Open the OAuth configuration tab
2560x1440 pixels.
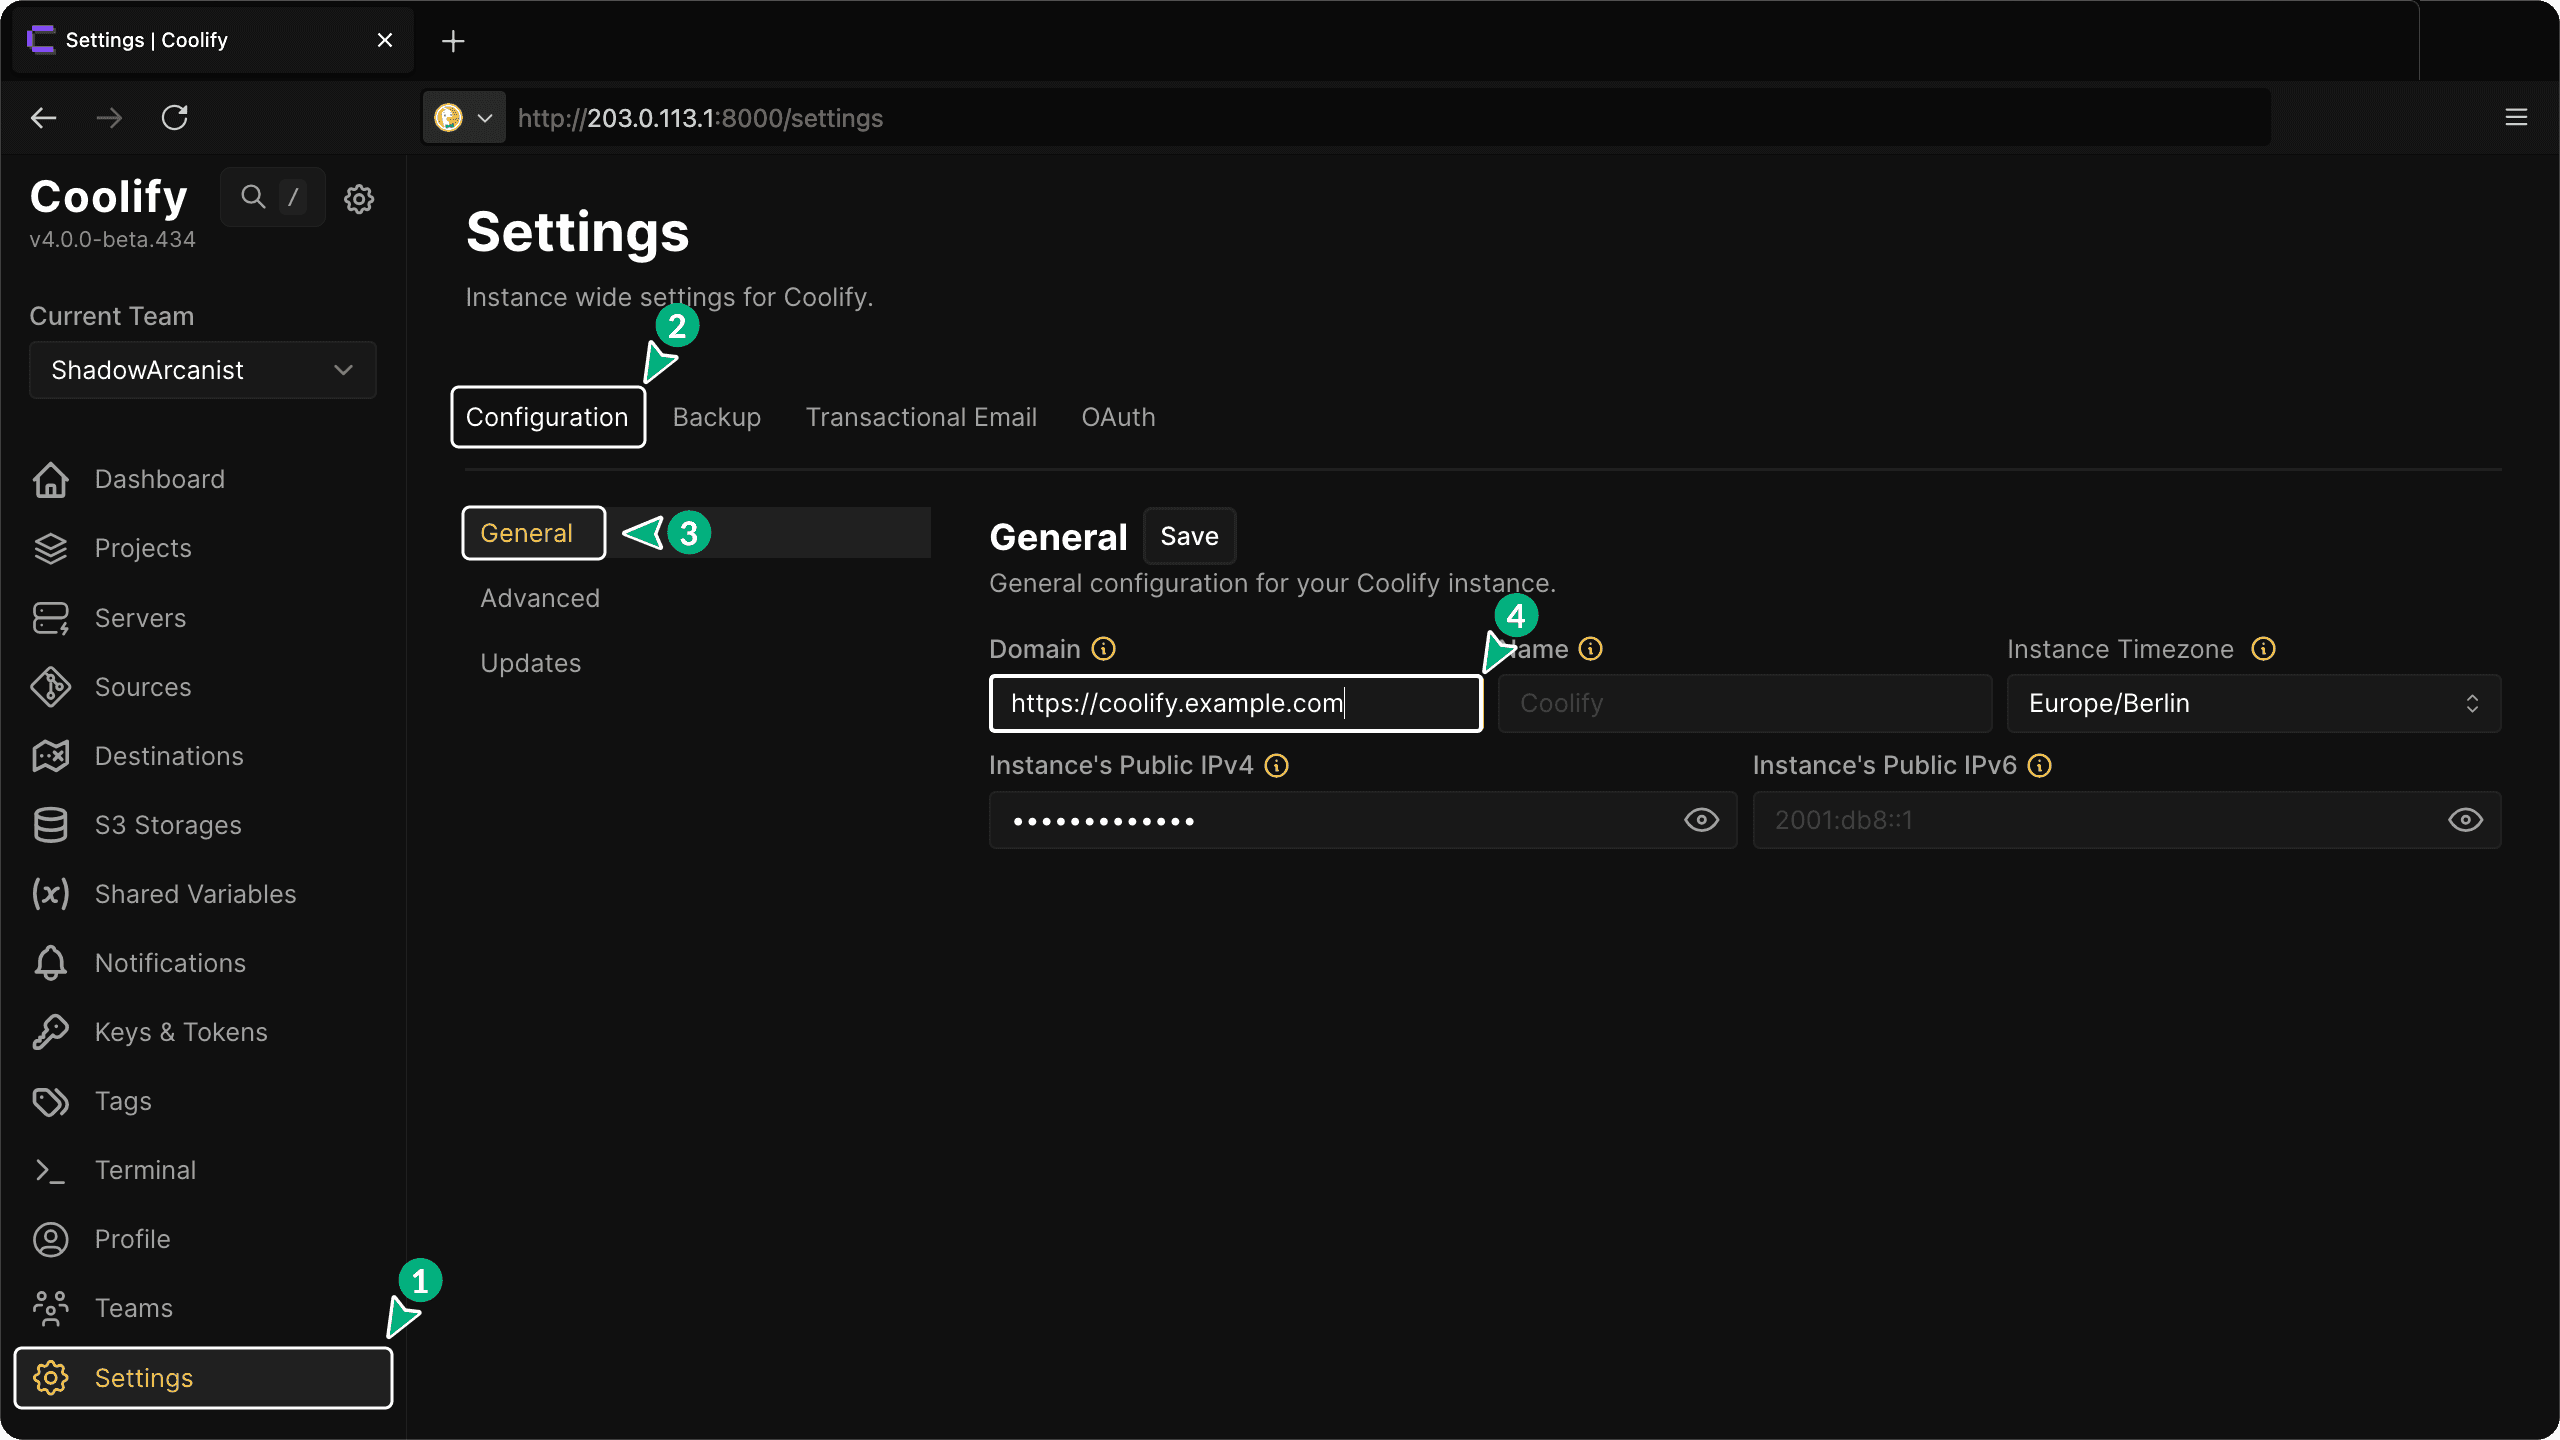pos(1118,417)
